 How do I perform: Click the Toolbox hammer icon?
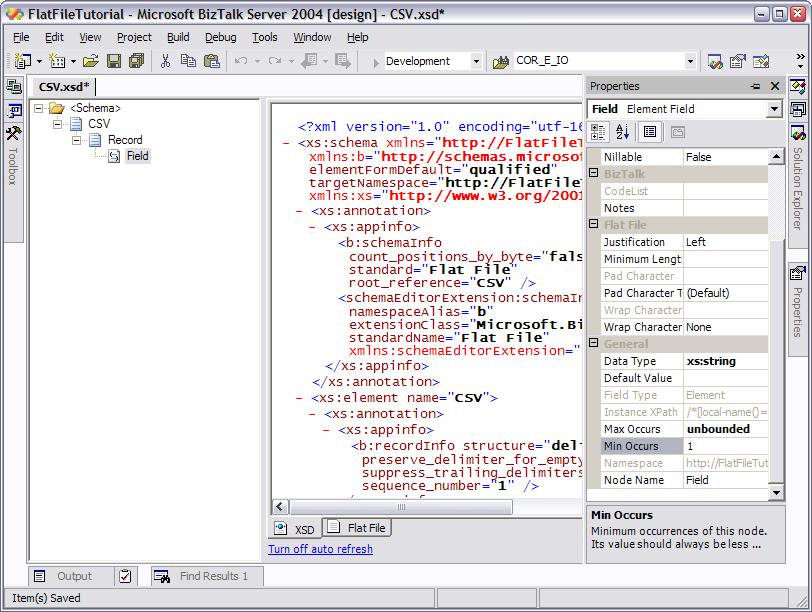coord(13,134)
